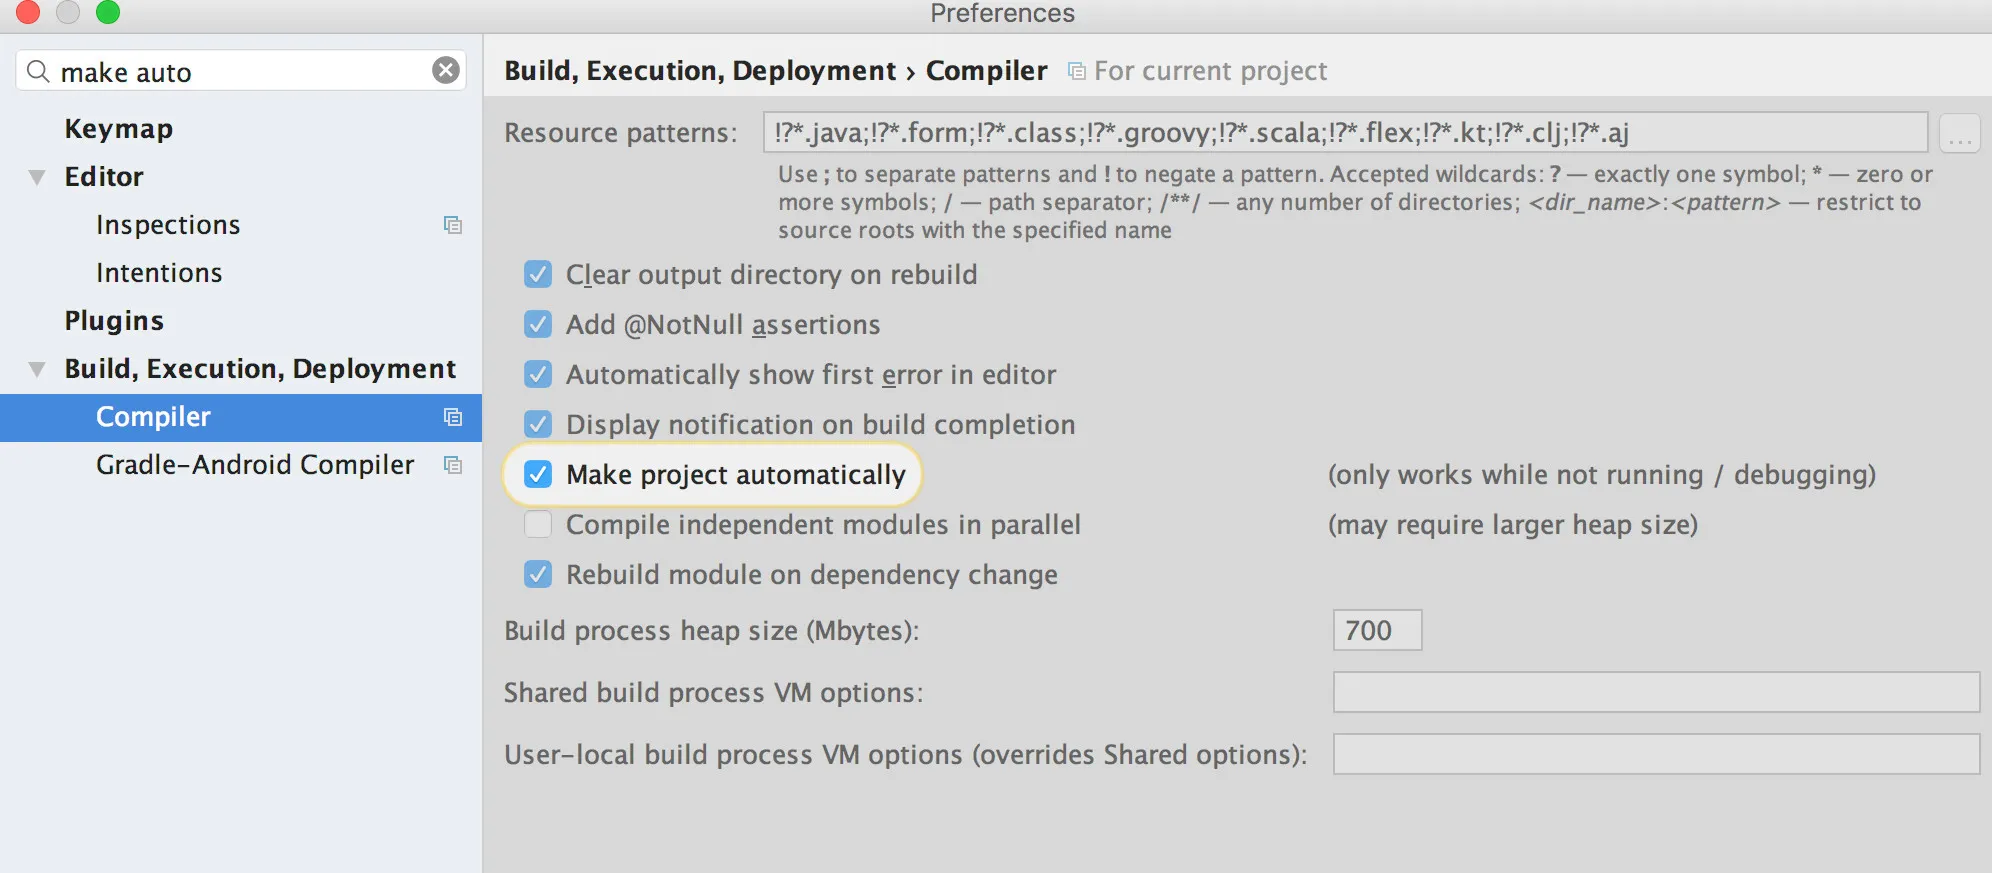Select Intentions in the settings tree

pos(159,273)
